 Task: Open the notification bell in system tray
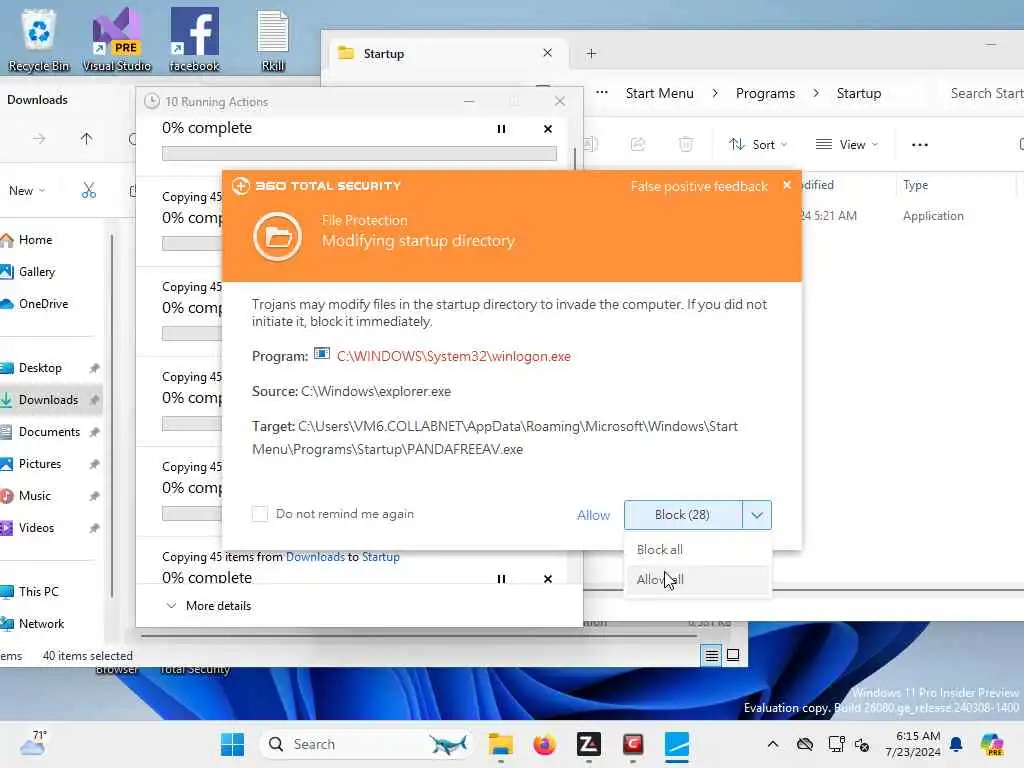click(x=956, y=744)
